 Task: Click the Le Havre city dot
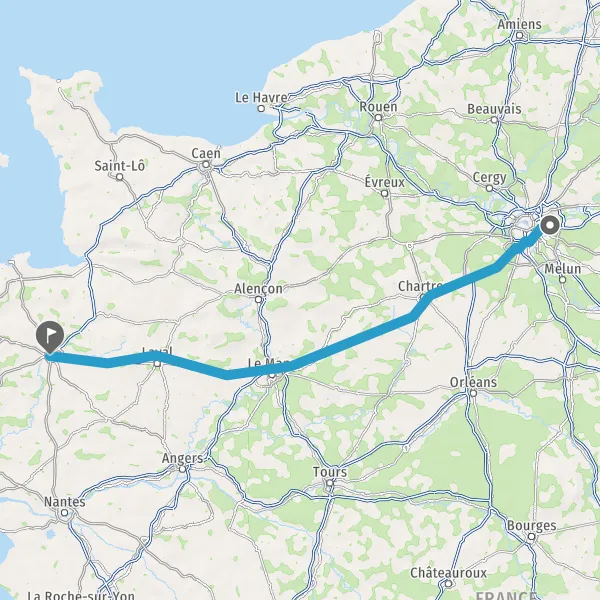tap(261, 108)
